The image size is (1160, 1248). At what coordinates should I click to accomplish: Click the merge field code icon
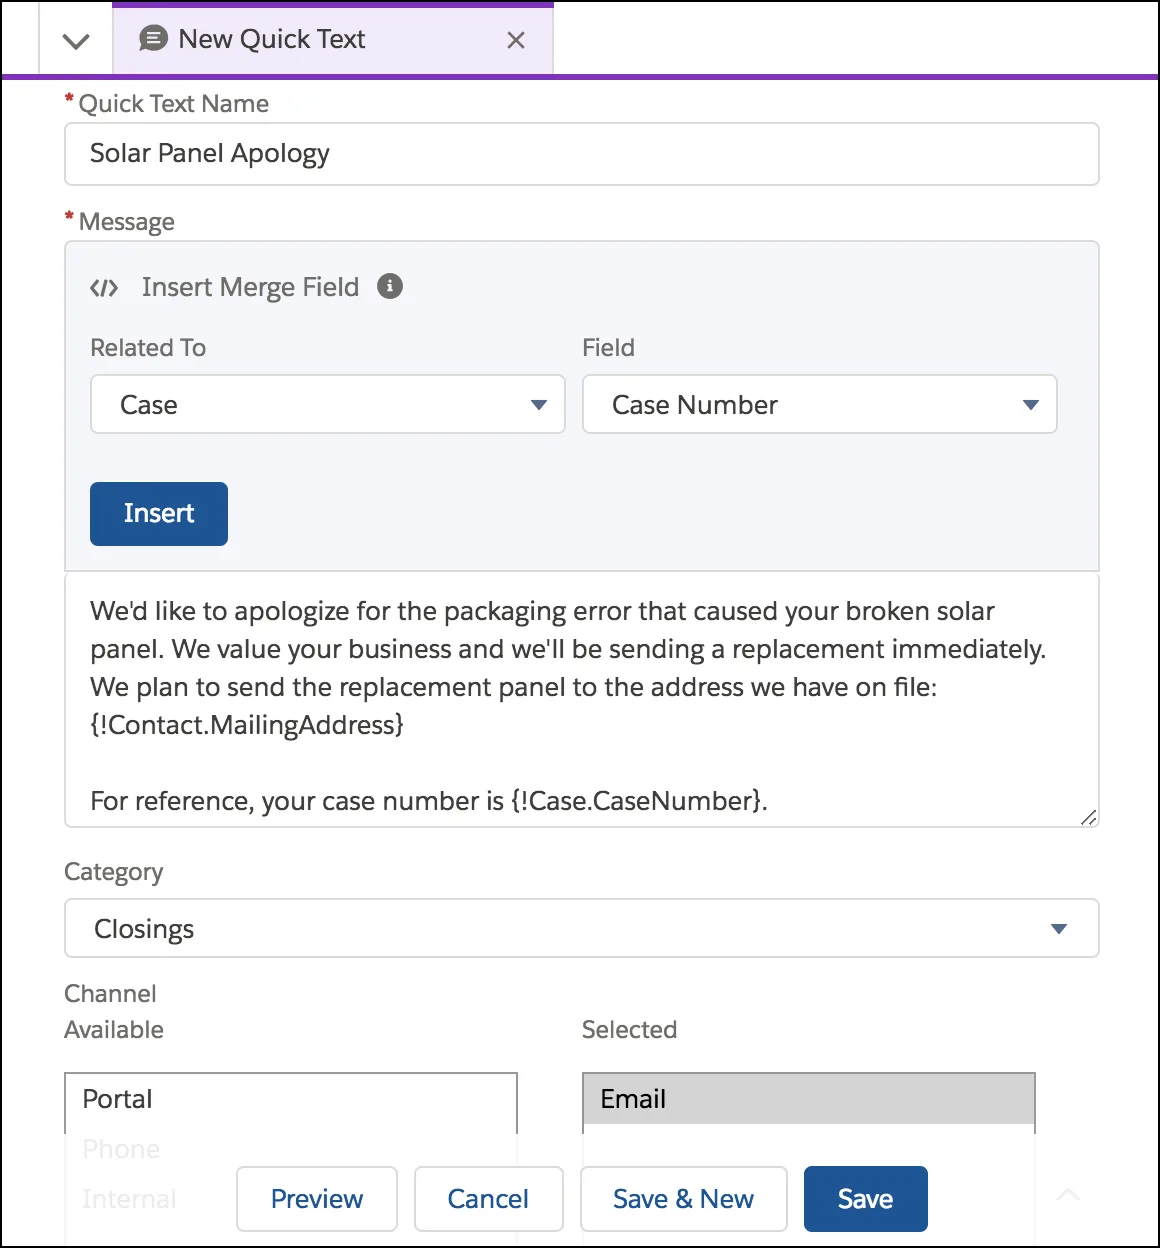[x=104, y=288]
